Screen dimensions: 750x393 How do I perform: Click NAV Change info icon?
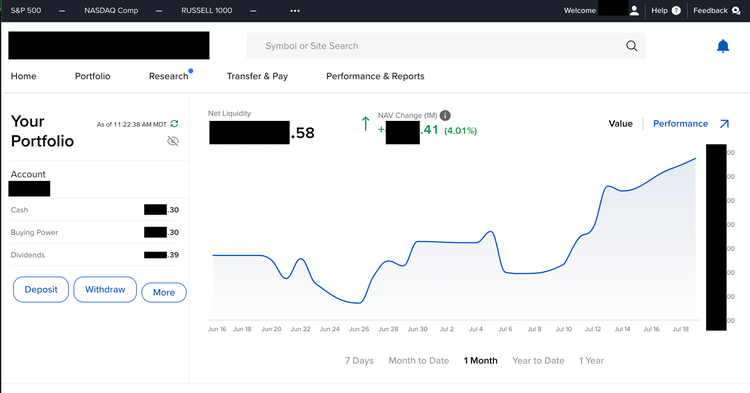tap(445, 115)
